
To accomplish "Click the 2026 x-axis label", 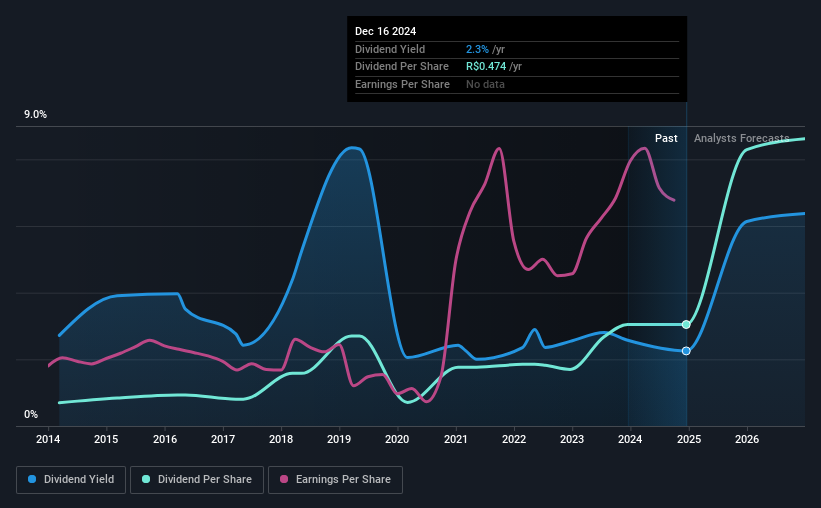I will click(x=747, y=439).
